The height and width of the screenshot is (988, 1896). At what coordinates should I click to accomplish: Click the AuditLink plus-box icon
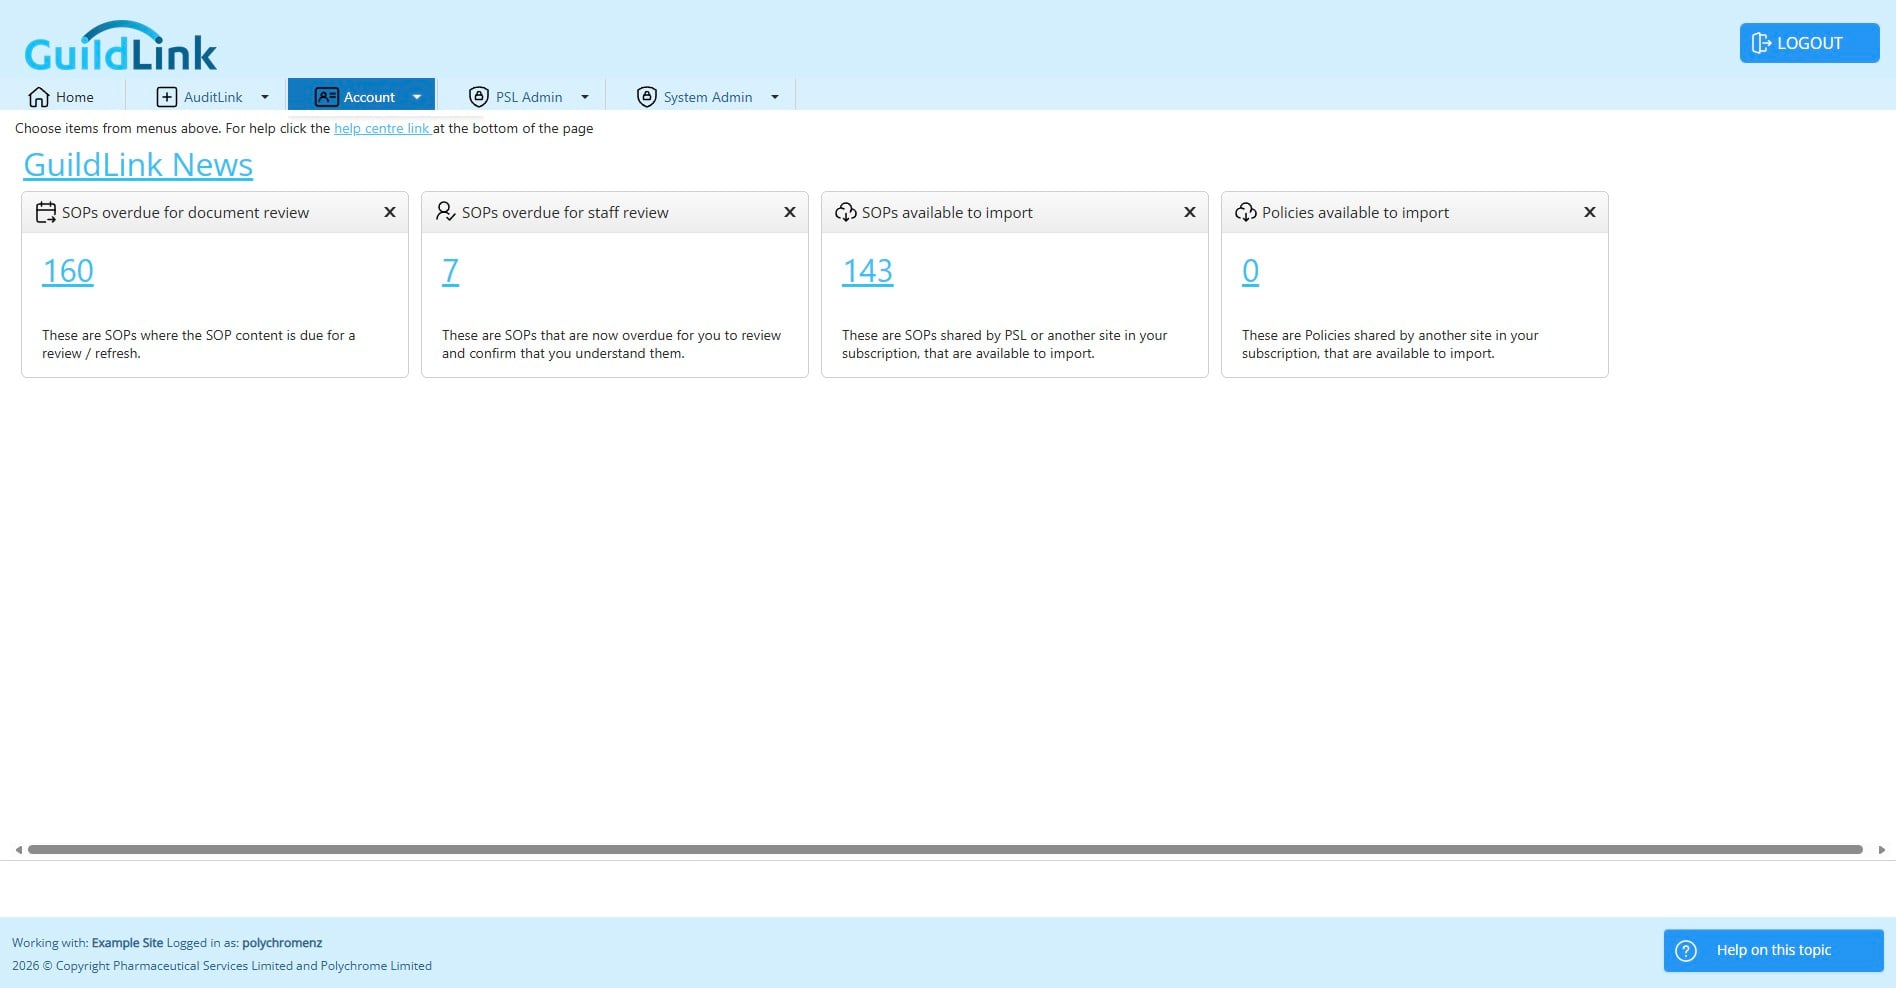(x=167, y=97)
